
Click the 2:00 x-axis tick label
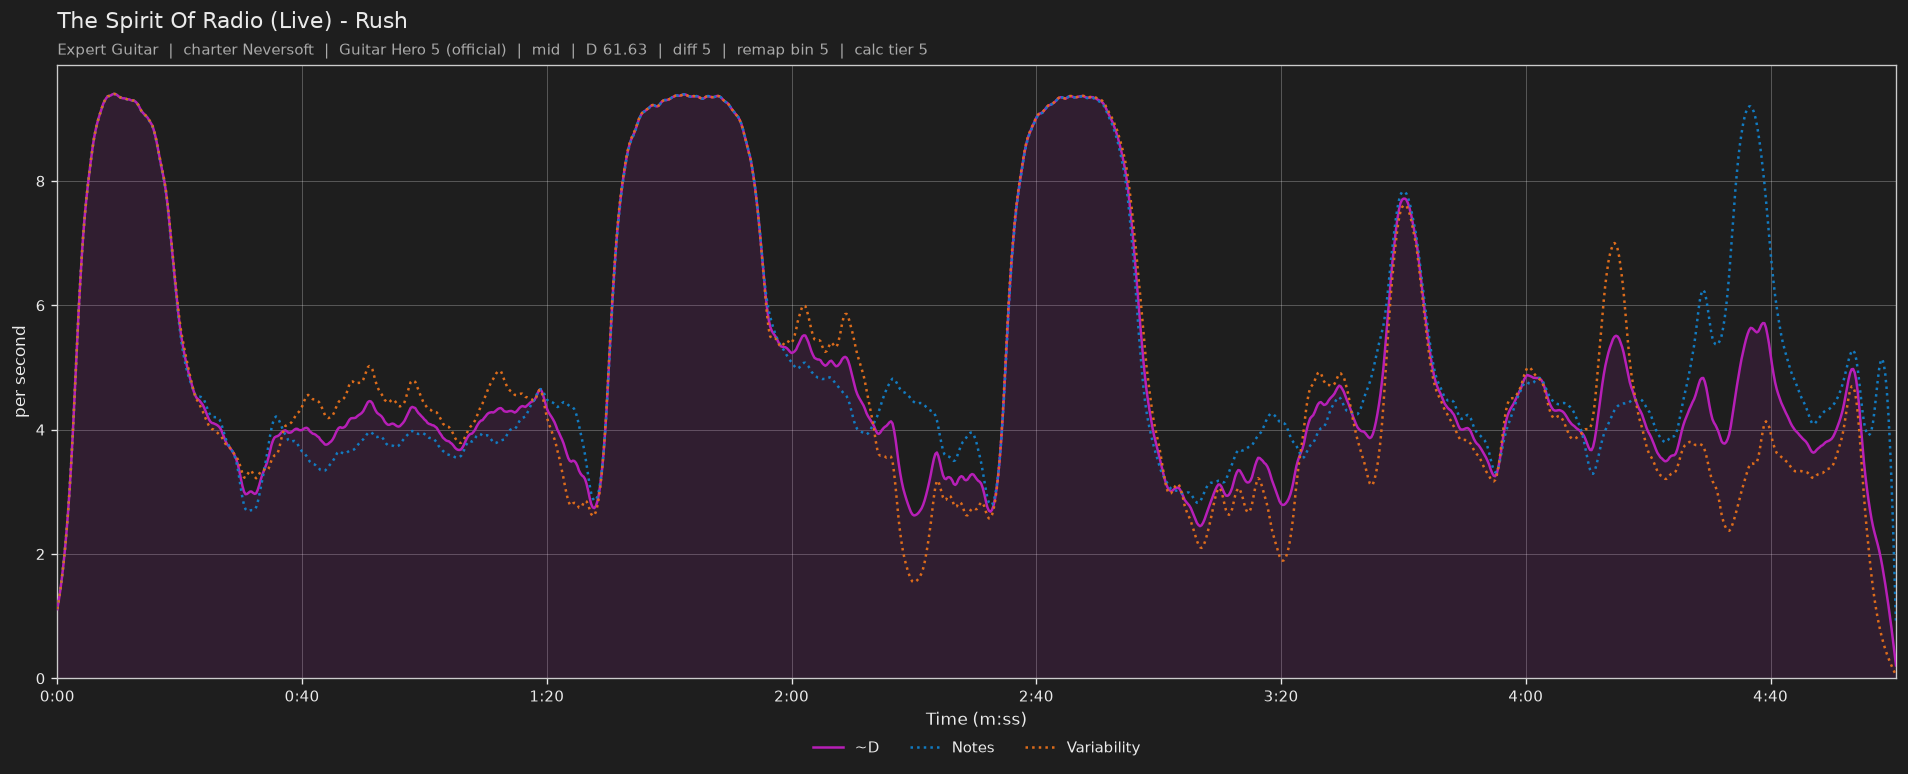(791, 696)
